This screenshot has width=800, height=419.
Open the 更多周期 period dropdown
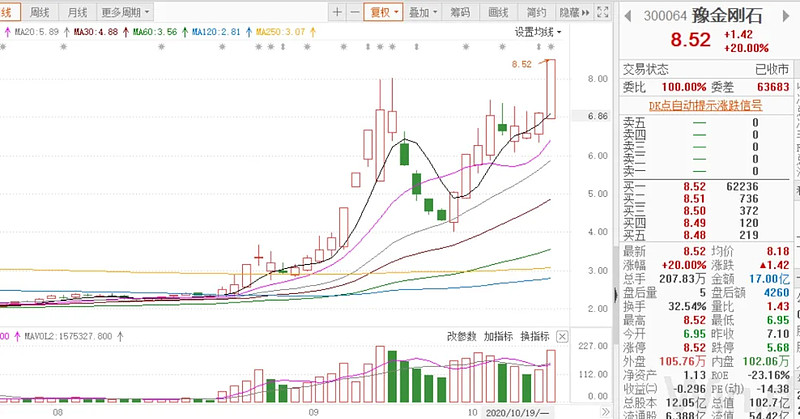(126, 12)
